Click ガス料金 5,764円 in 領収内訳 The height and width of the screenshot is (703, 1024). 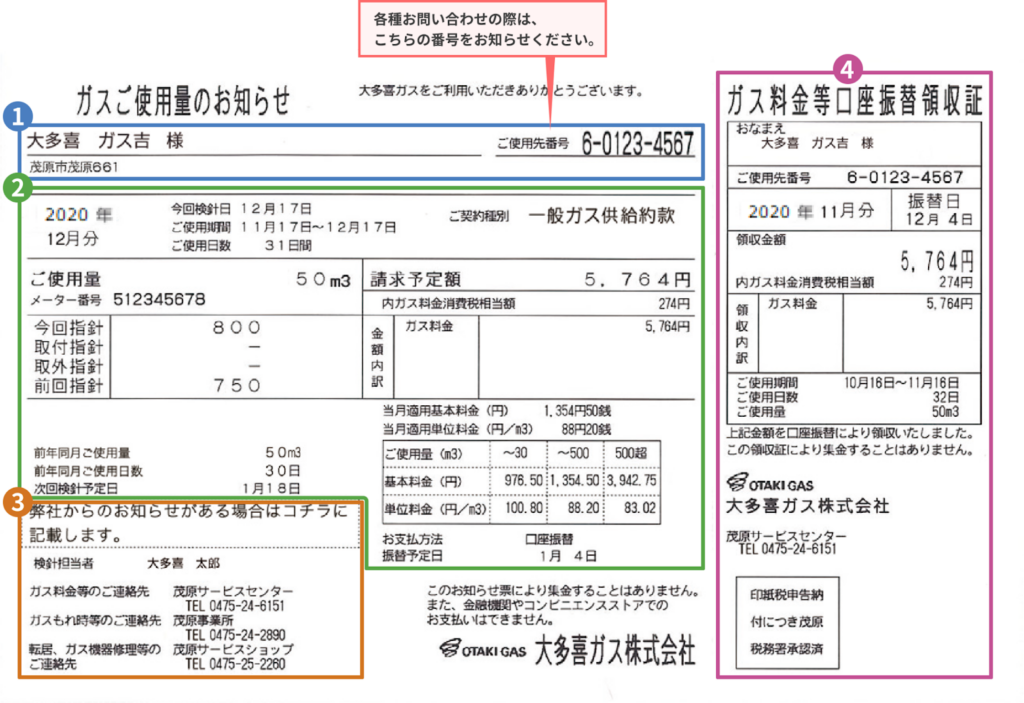950,304
